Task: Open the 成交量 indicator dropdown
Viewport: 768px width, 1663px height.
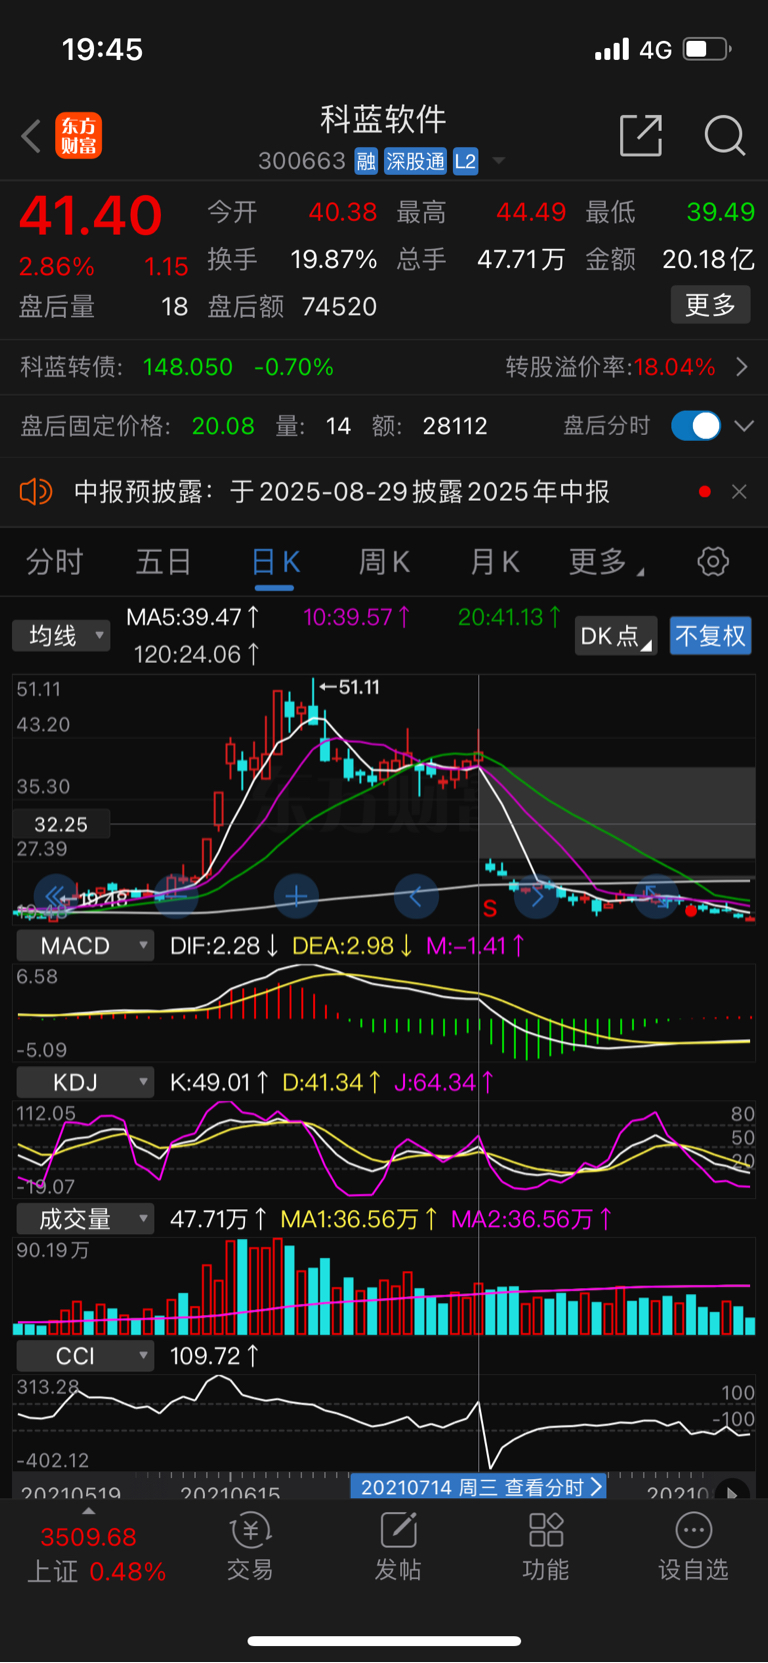Action: tap(85, 1219)
